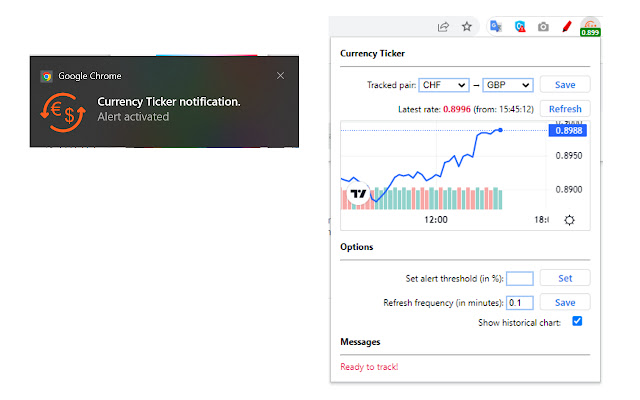Click the last data point on the chart line
The width and height of the screenshot is (640, 400).
[500, 130]
